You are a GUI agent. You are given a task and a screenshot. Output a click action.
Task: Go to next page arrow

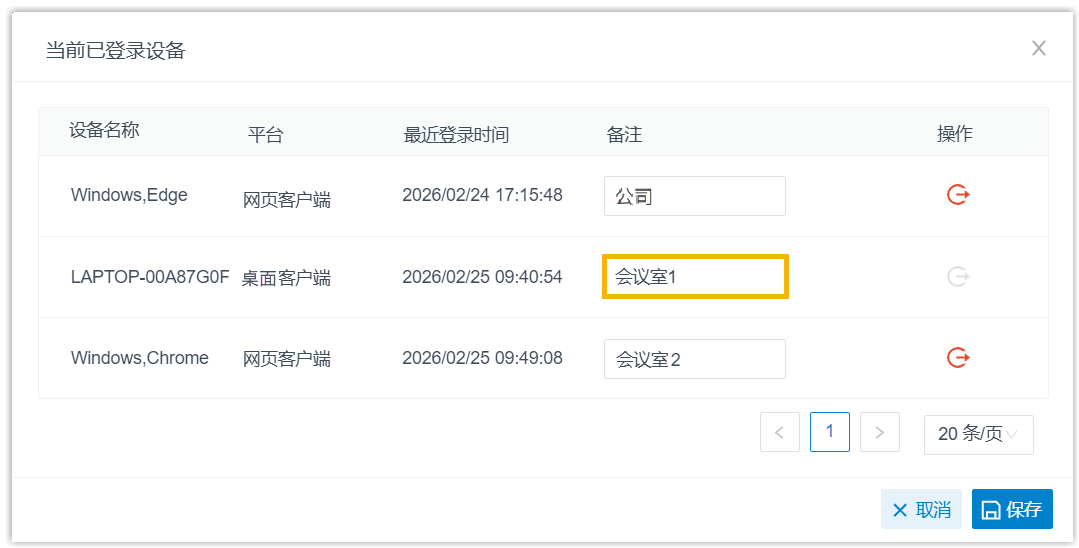(879, 433)
